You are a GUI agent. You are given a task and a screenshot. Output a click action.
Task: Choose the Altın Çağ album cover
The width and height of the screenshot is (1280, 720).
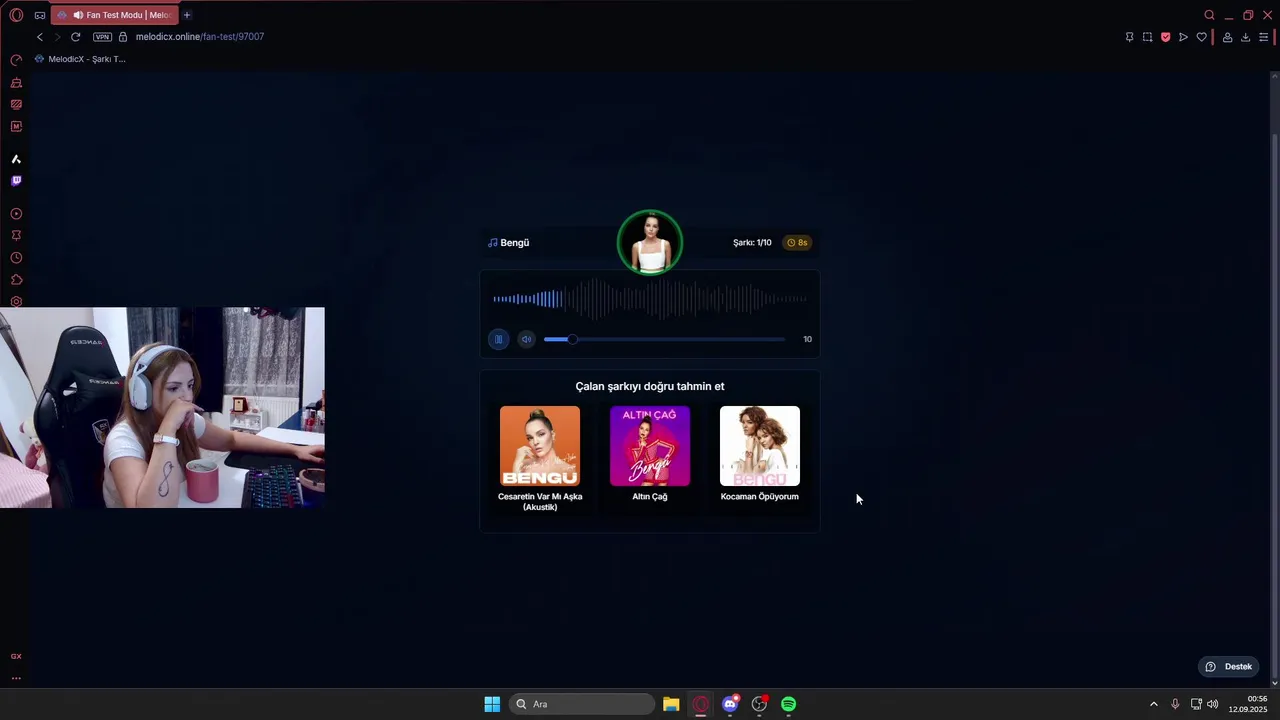click(x=650, y=446)
